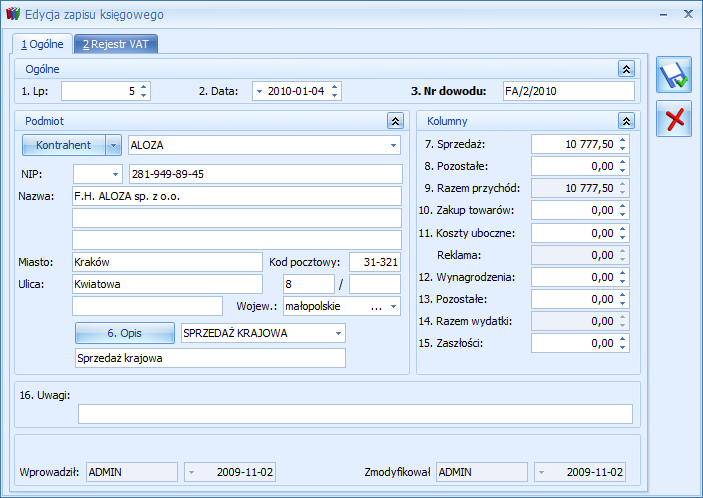Viewport: 703px width, 498px height.
Task: Click the 6. Opis button
Action: (x=125, y=333)
